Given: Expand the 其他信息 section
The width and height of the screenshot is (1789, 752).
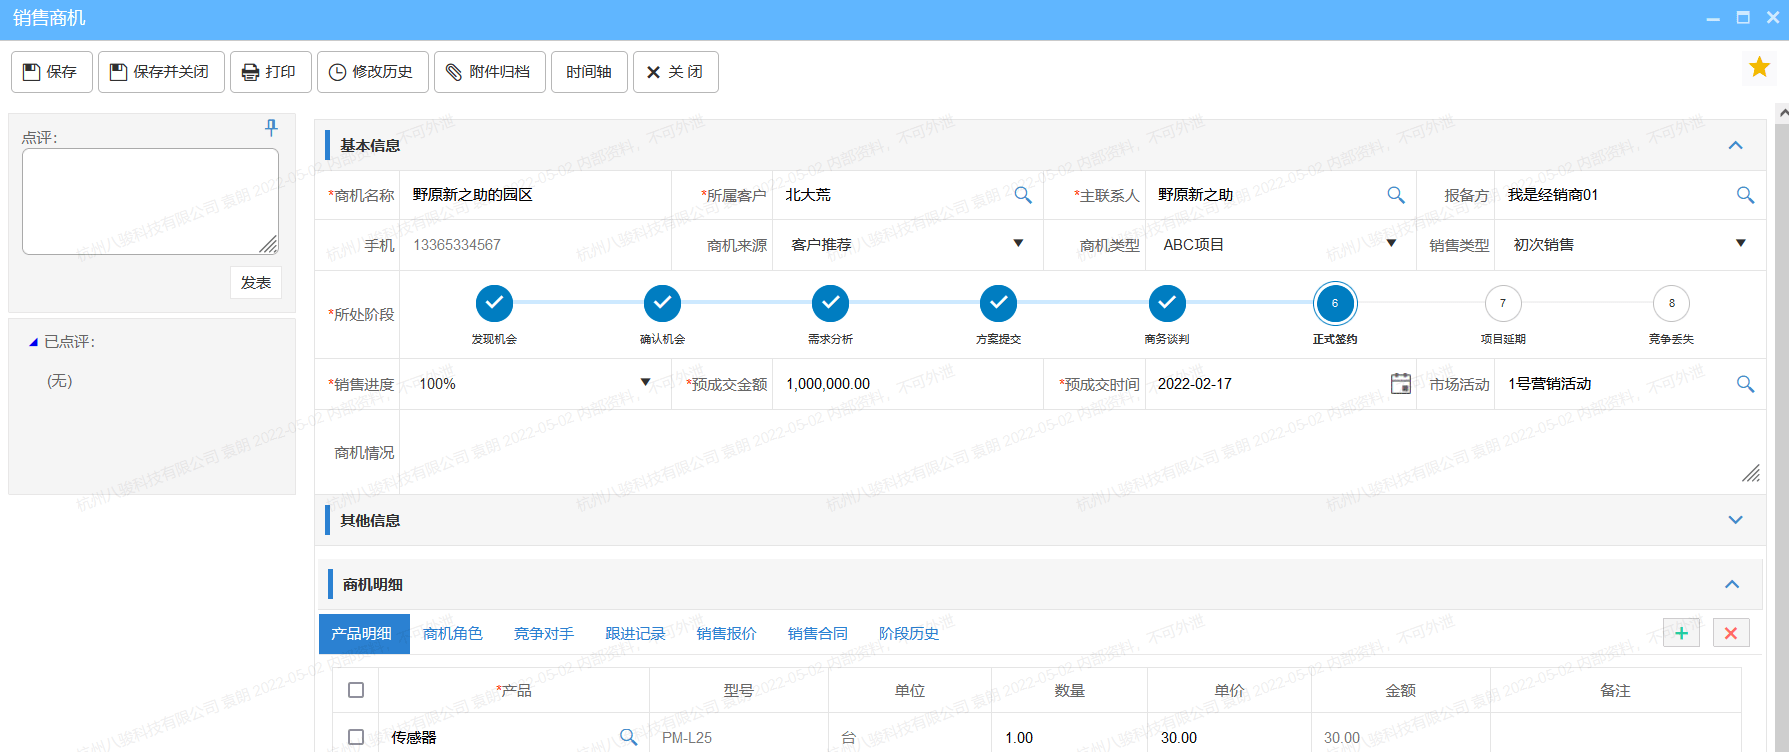Looking at the screenshot, I should [1735, 520].
